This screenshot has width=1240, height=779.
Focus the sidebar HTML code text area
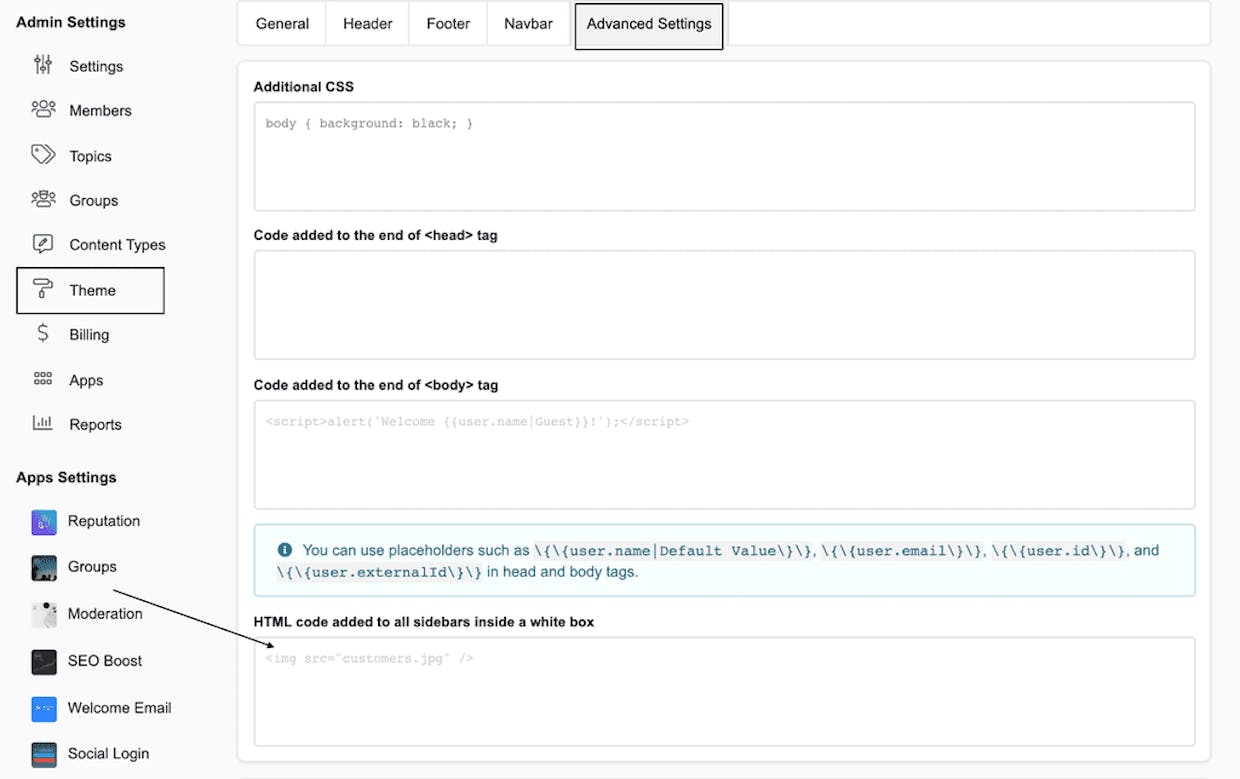click(724, 691)
